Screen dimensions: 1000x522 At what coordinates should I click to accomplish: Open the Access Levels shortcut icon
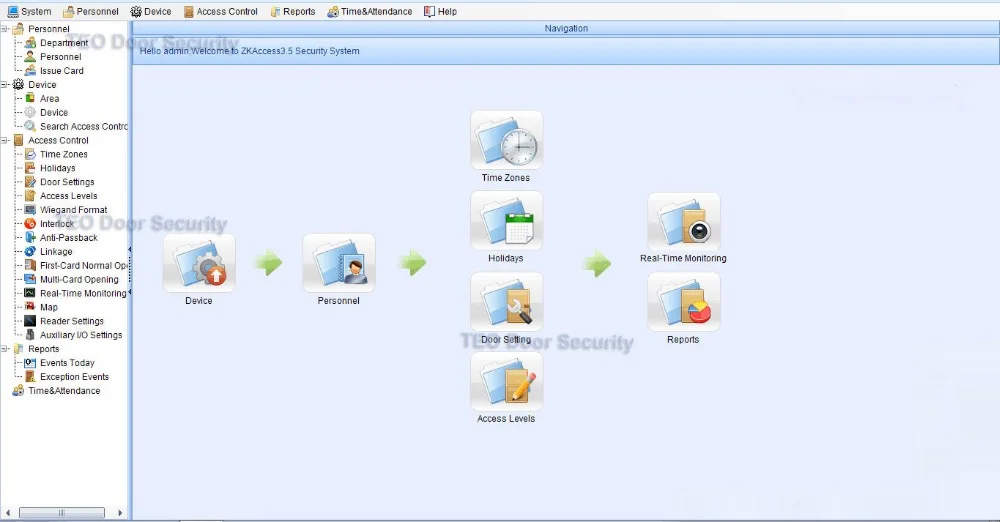point(506,382)
